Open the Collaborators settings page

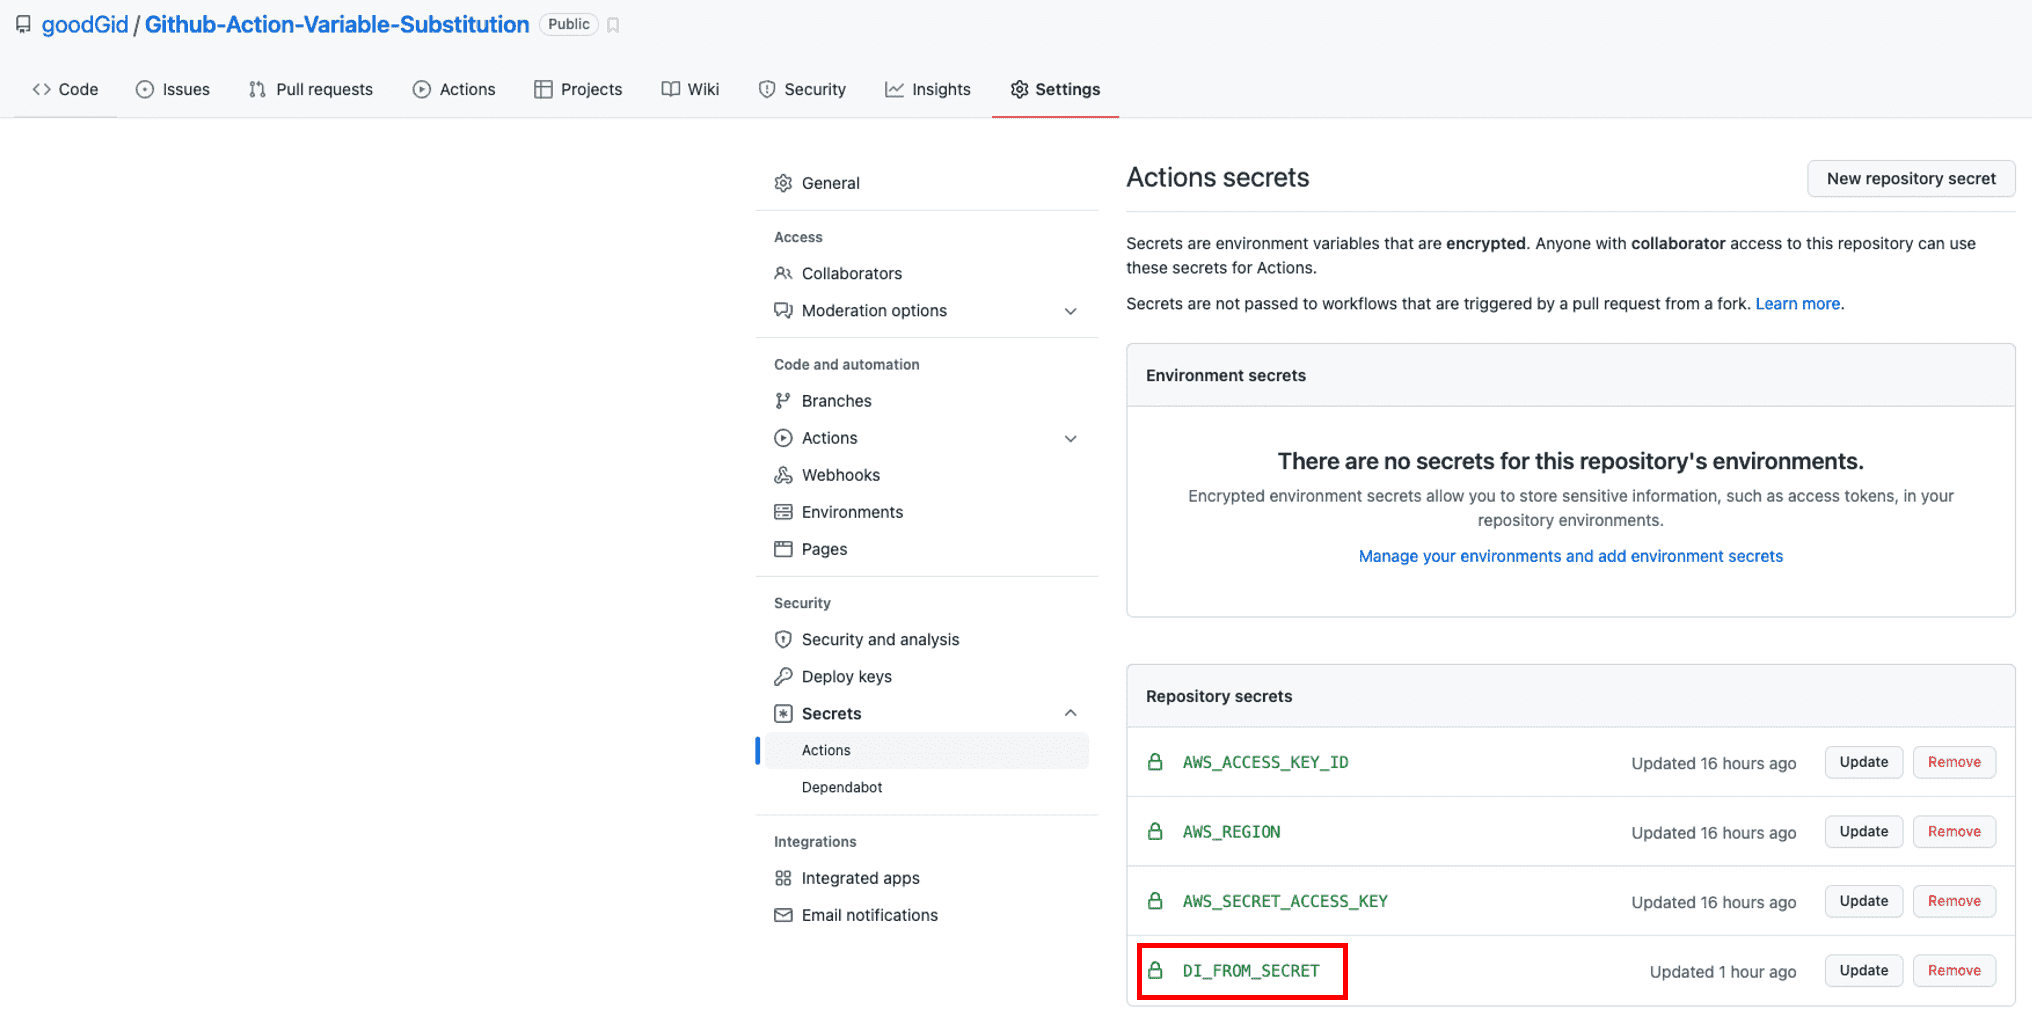coord(851,273)
